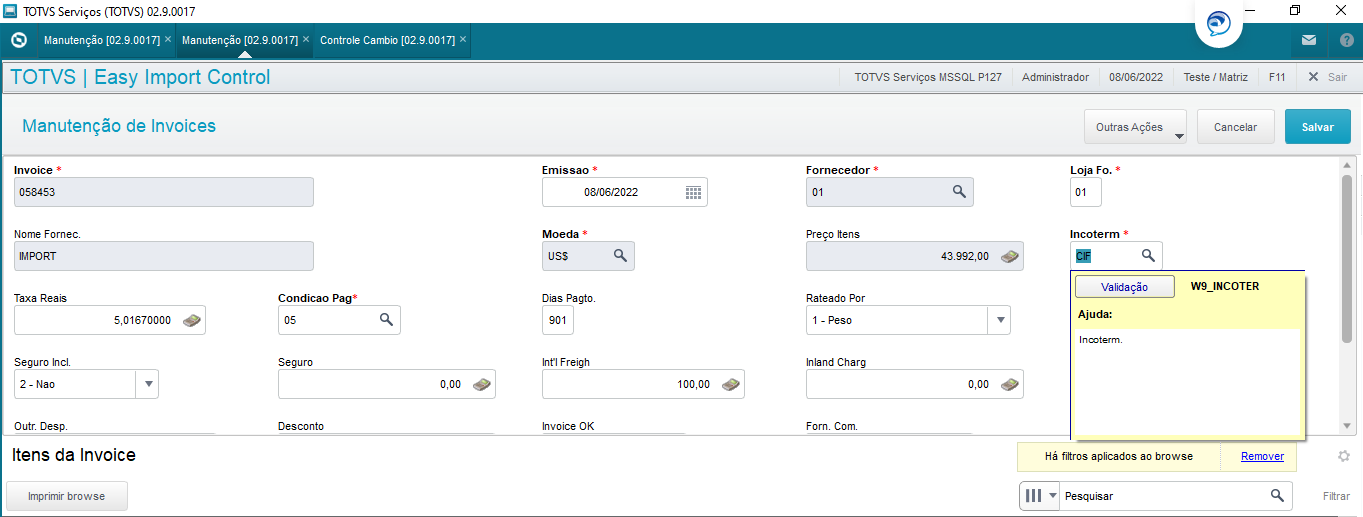Expand the Seguro Incl. dropdown
Screen dimensions: 1363x517
pos(147,384)
